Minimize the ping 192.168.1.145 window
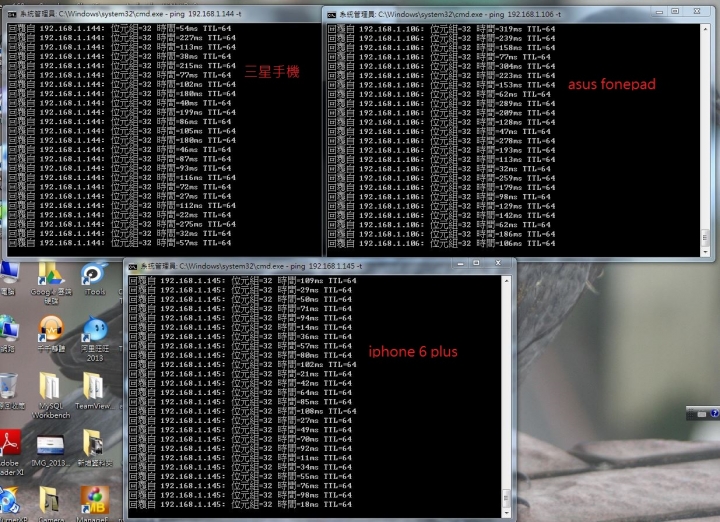 tap(461, 263)
